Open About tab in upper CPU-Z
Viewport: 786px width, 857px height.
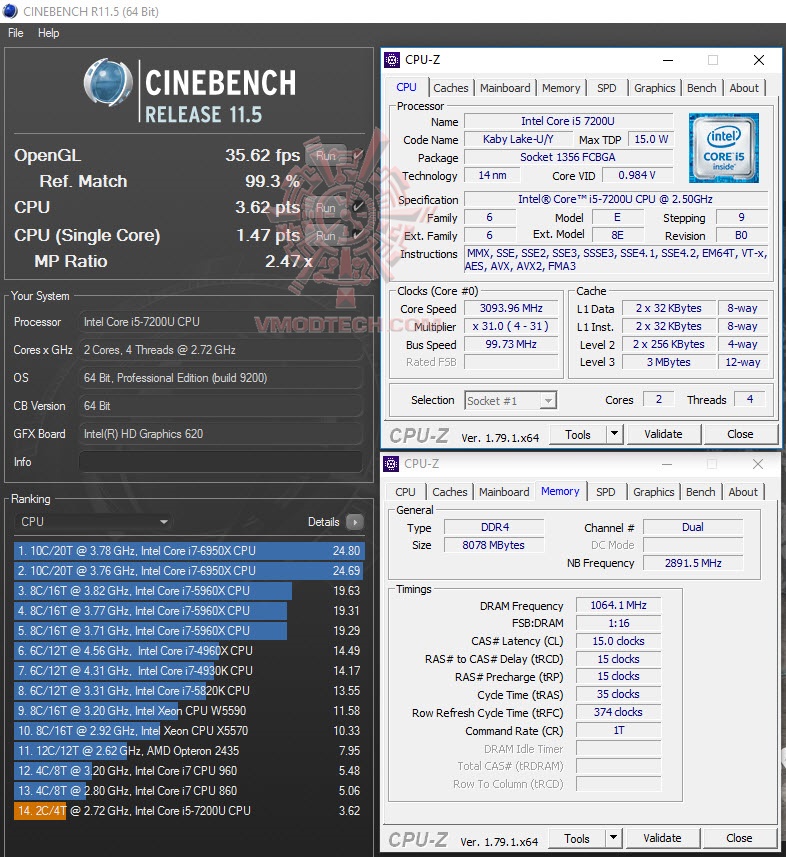pyautogui.click(x=744, y=88)
